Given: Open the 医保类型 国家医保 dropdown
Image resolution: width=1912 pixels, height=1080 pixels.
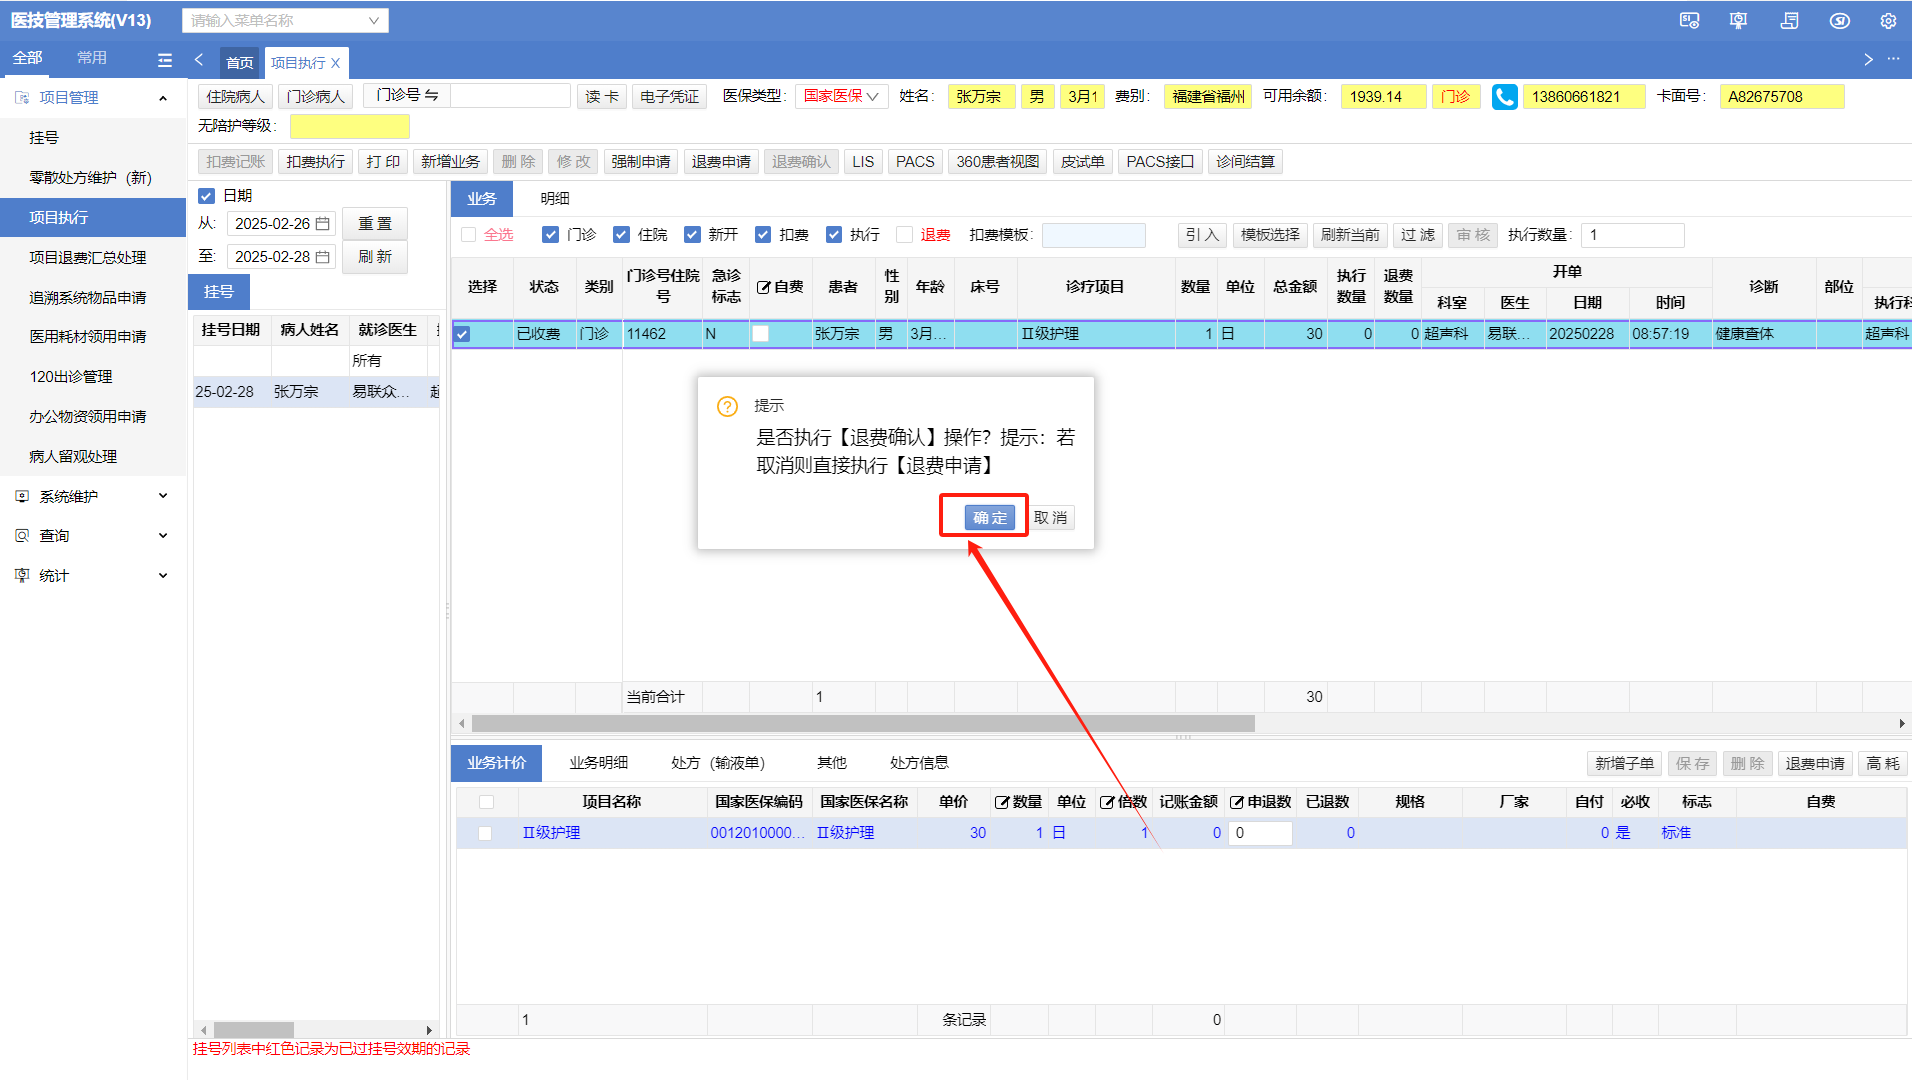Looking at the screenshot, I should [x=842, y=97].
